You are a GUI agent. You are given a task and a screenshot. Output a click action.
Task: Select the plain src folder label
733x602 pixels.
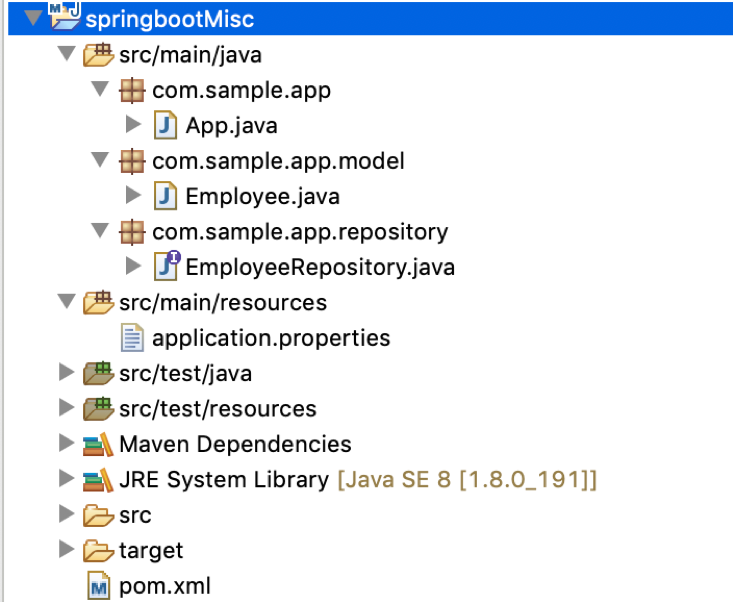click(x=135, y=515)
